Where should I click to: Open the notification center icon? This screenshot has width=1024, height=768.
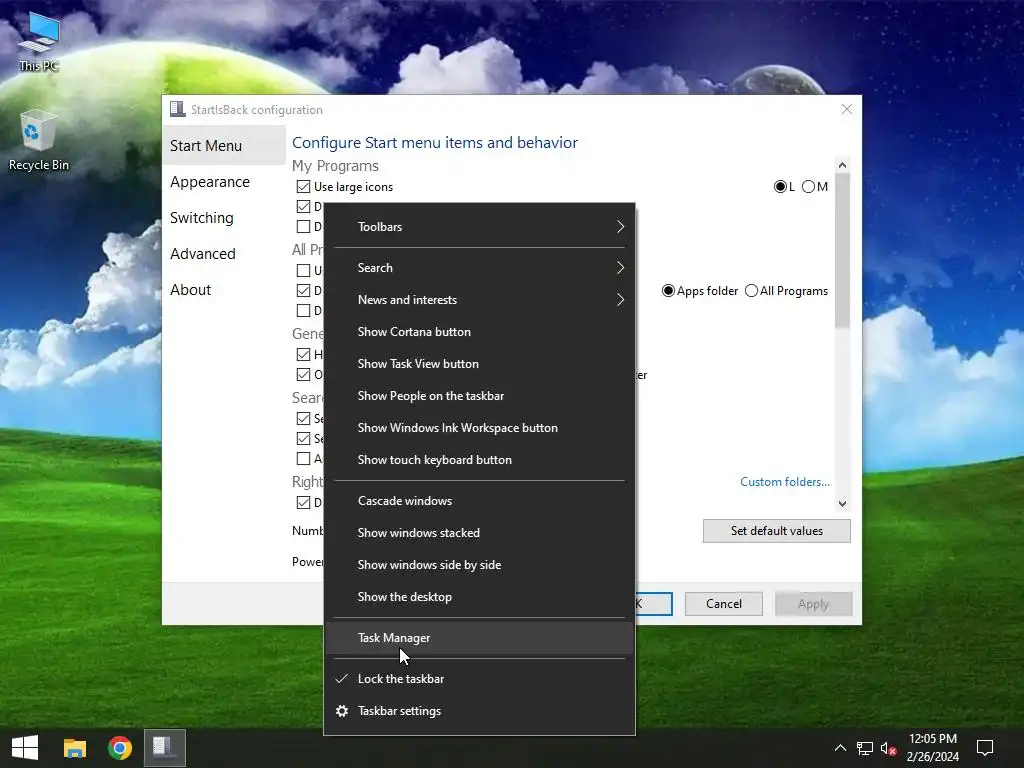[985, 748]
